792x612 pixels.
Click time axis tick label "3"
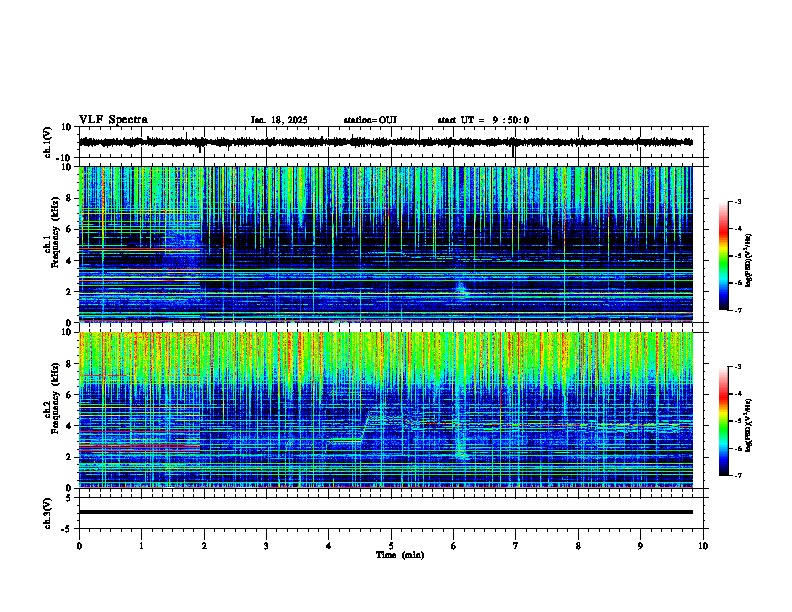coord(266,546)
